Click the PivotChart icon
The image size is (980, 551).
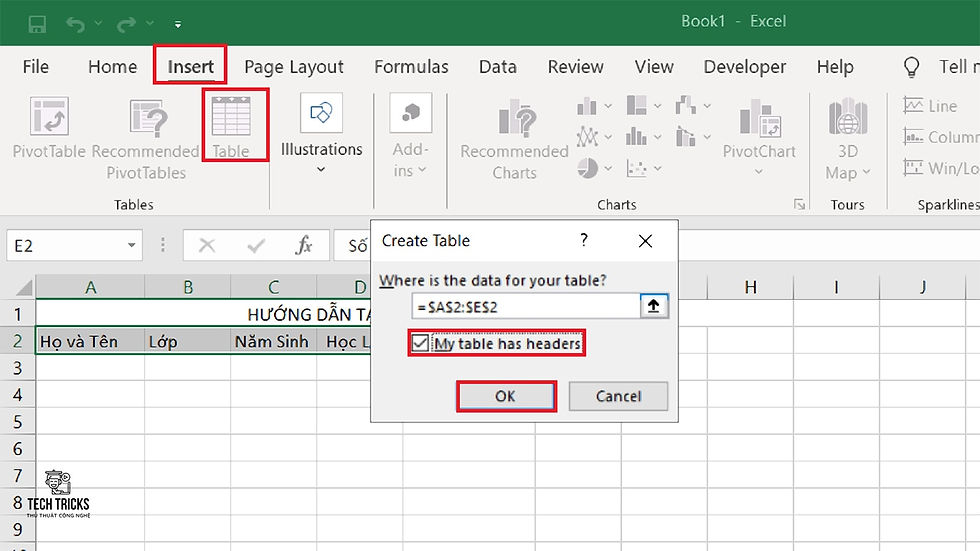point(760,117)
